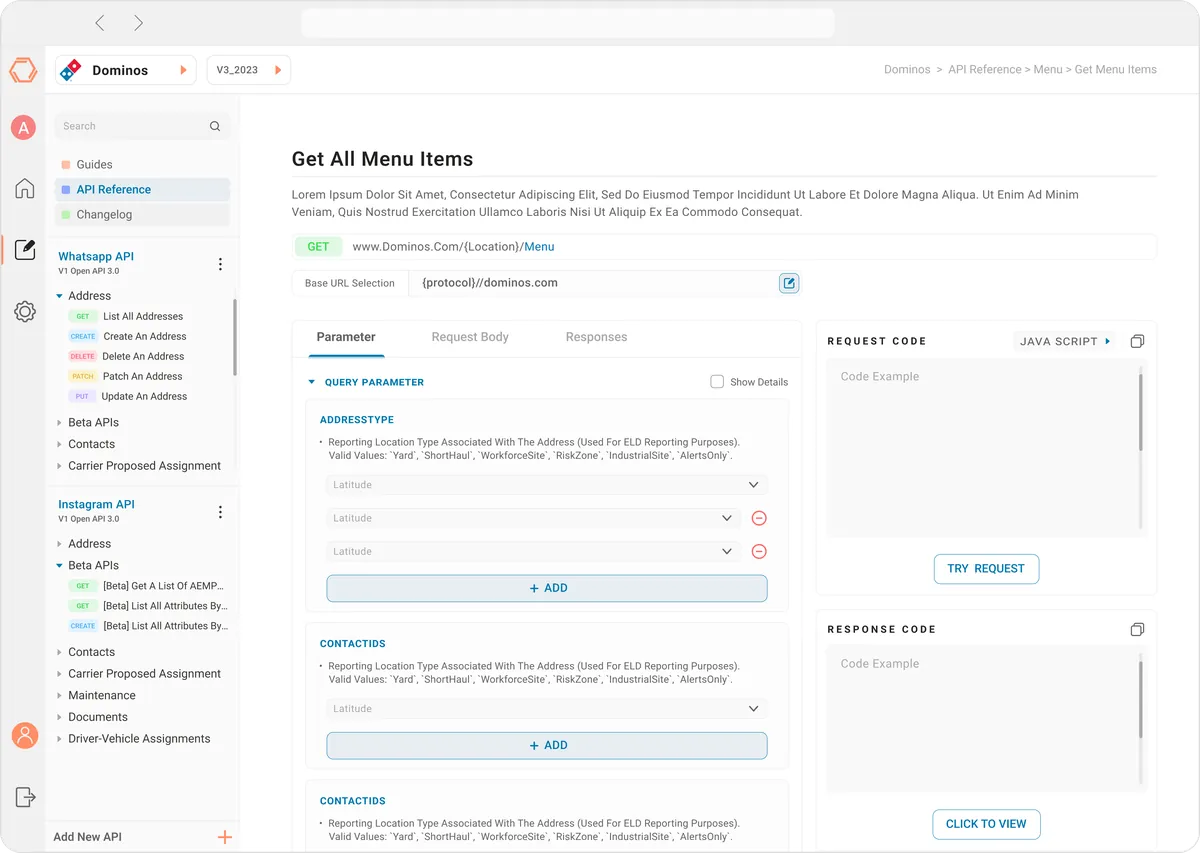Copy the Request Code snippet
Viewport: 1200px width, 853px height.
pos(1137,342)
